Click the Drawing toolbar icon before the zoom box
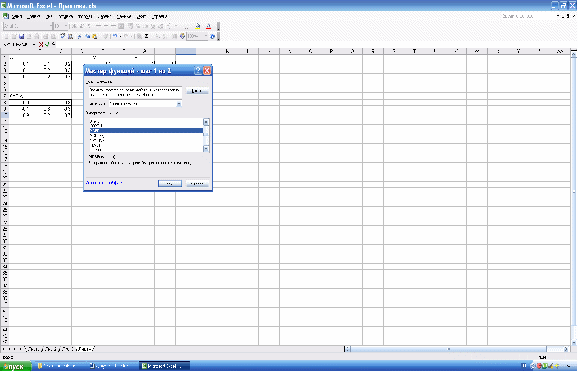 click(182, 36)
